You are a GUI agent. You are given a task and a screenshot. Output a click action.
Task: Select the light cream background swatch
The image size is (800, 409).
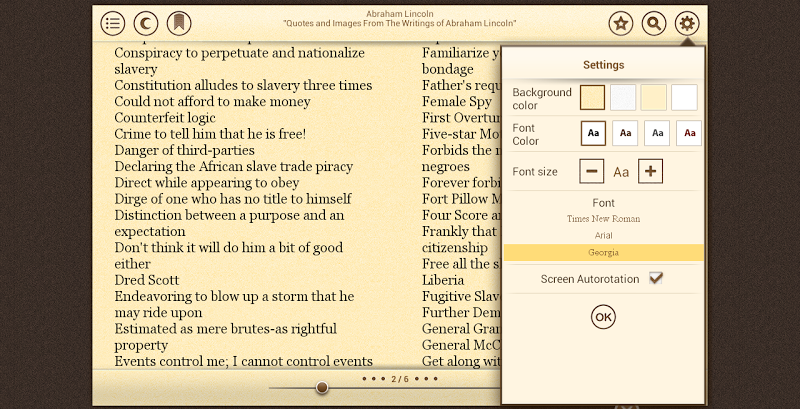coord(653,97)
